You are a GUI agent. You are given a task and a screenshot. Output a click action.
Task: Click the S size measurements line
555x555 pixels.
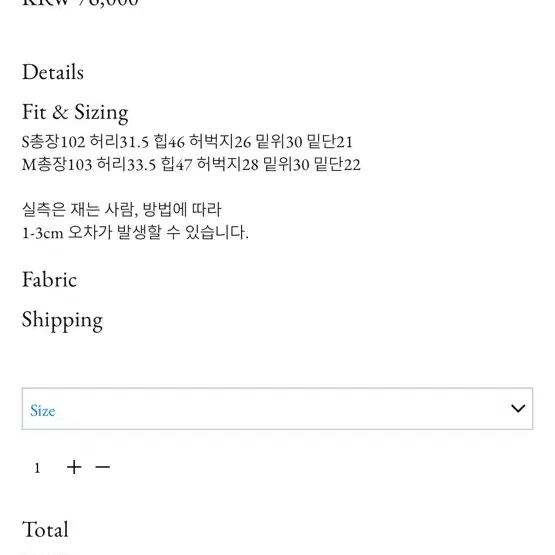tap(187, 142)
